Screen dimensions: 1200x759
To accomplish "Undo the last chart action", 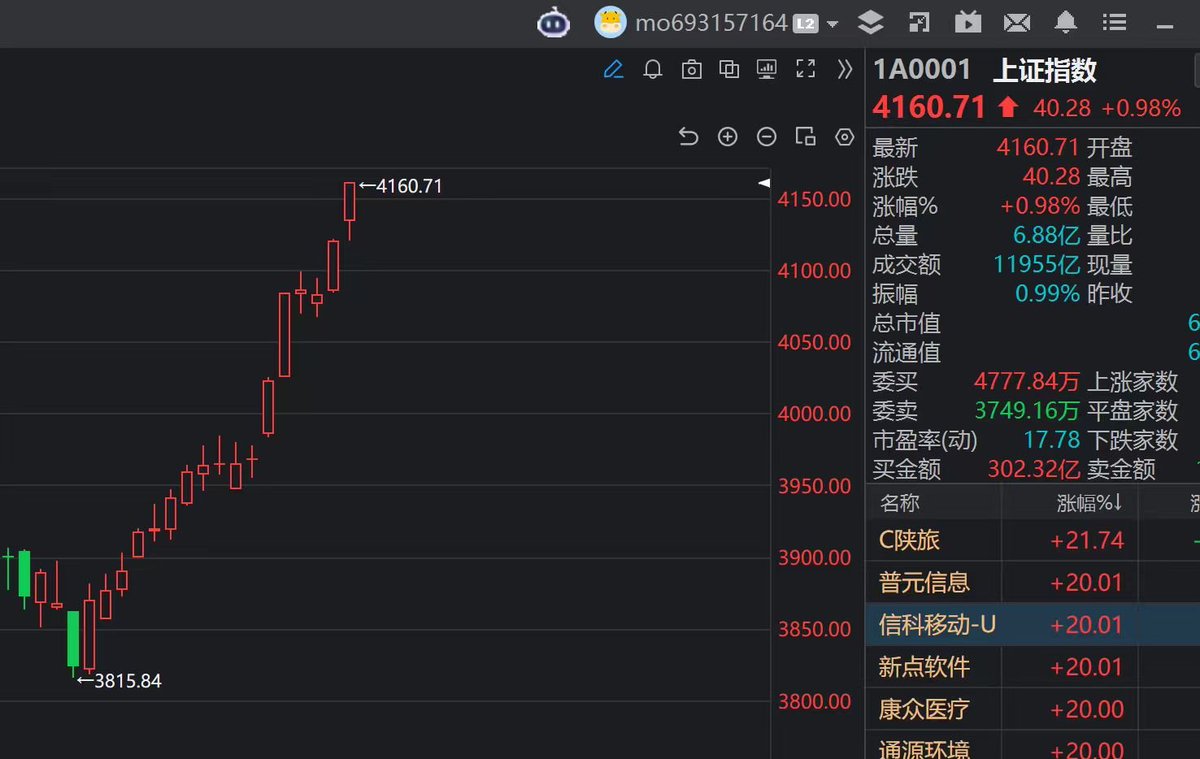I will tap(688, 137).
